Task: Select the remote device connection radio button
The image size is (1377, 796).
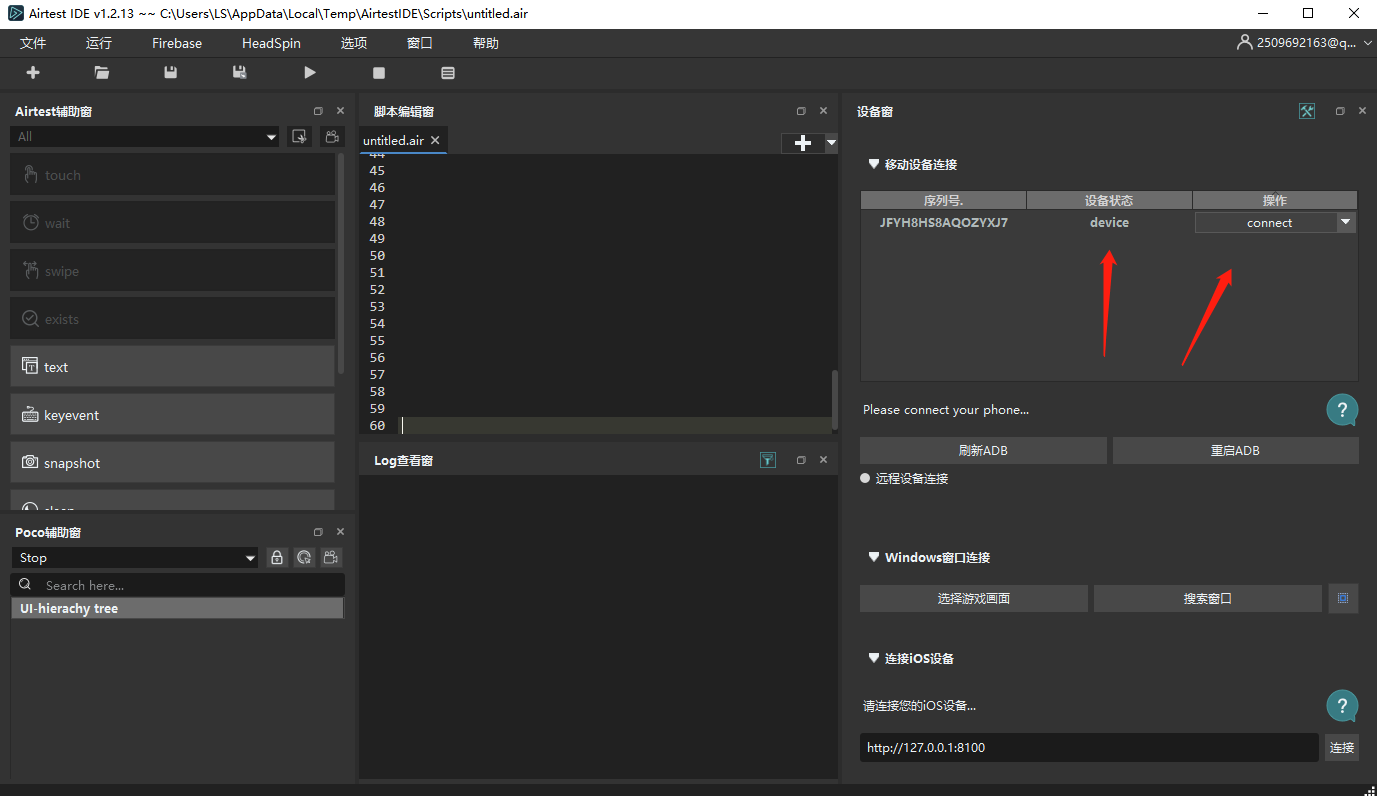Action: click(x=866, y=479)
